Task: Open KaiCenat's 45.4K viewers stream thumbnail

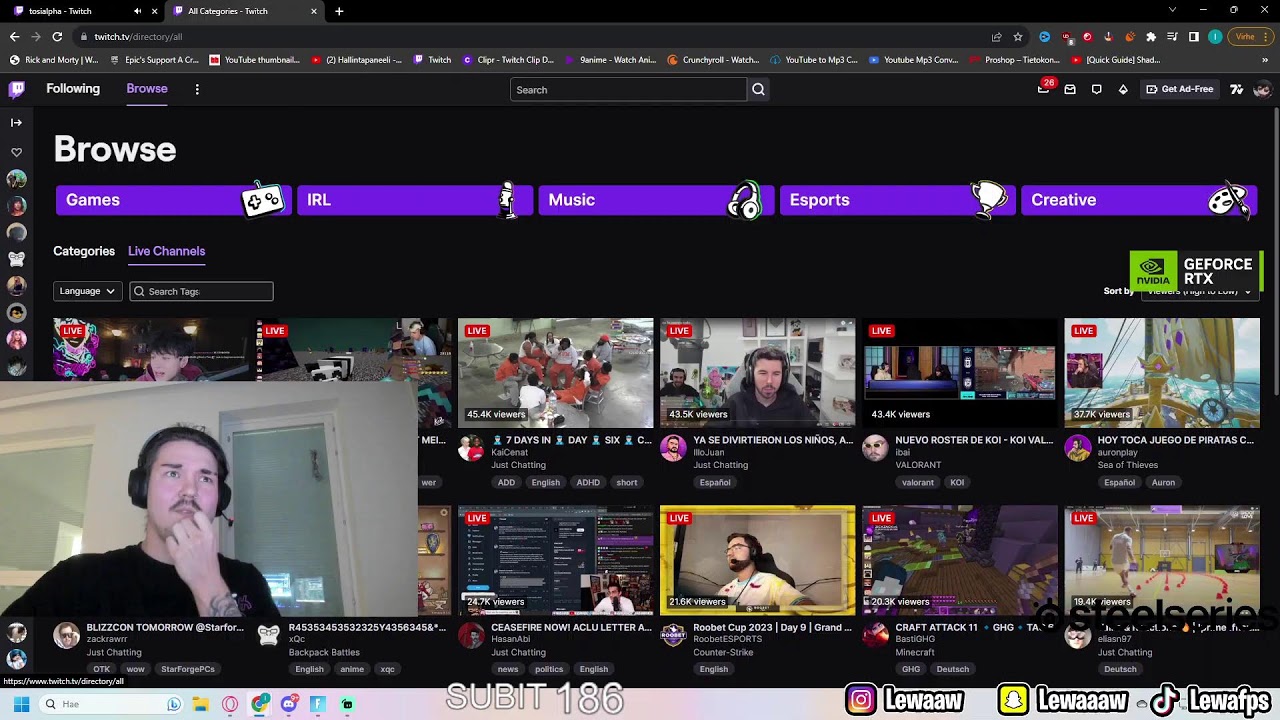Action: tap(556, 373)
